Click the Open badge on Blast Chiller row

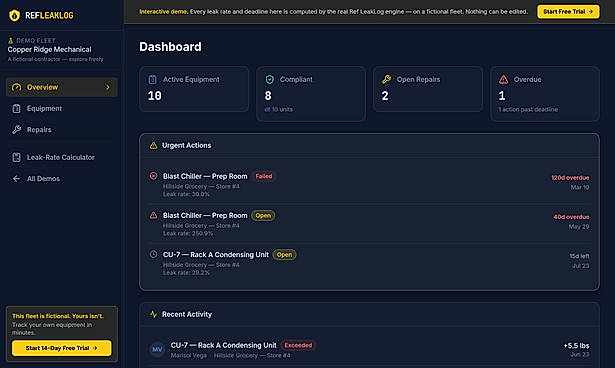coord(263,215)
